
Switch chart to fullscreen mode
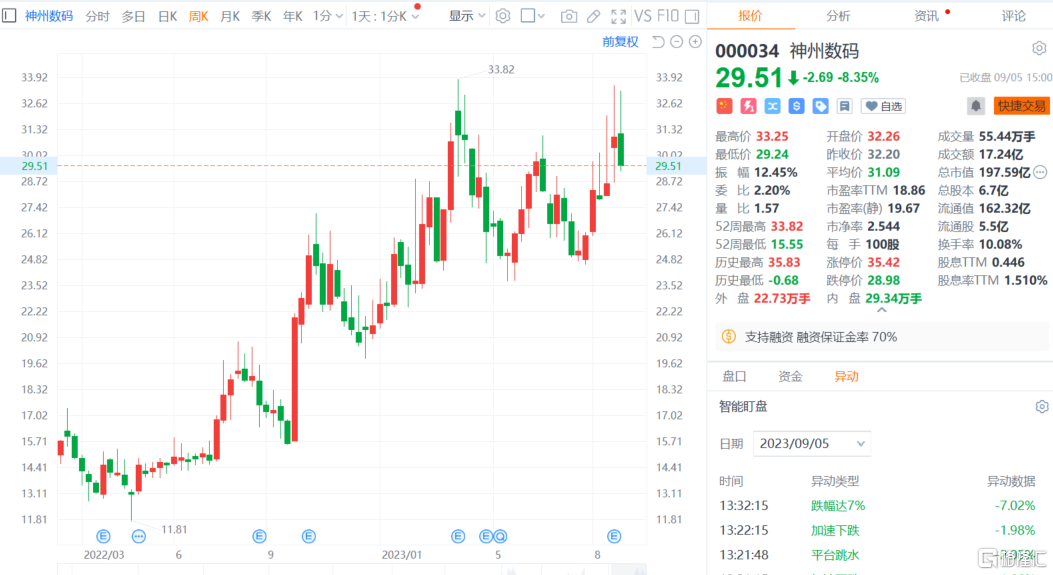pos(619,15)
